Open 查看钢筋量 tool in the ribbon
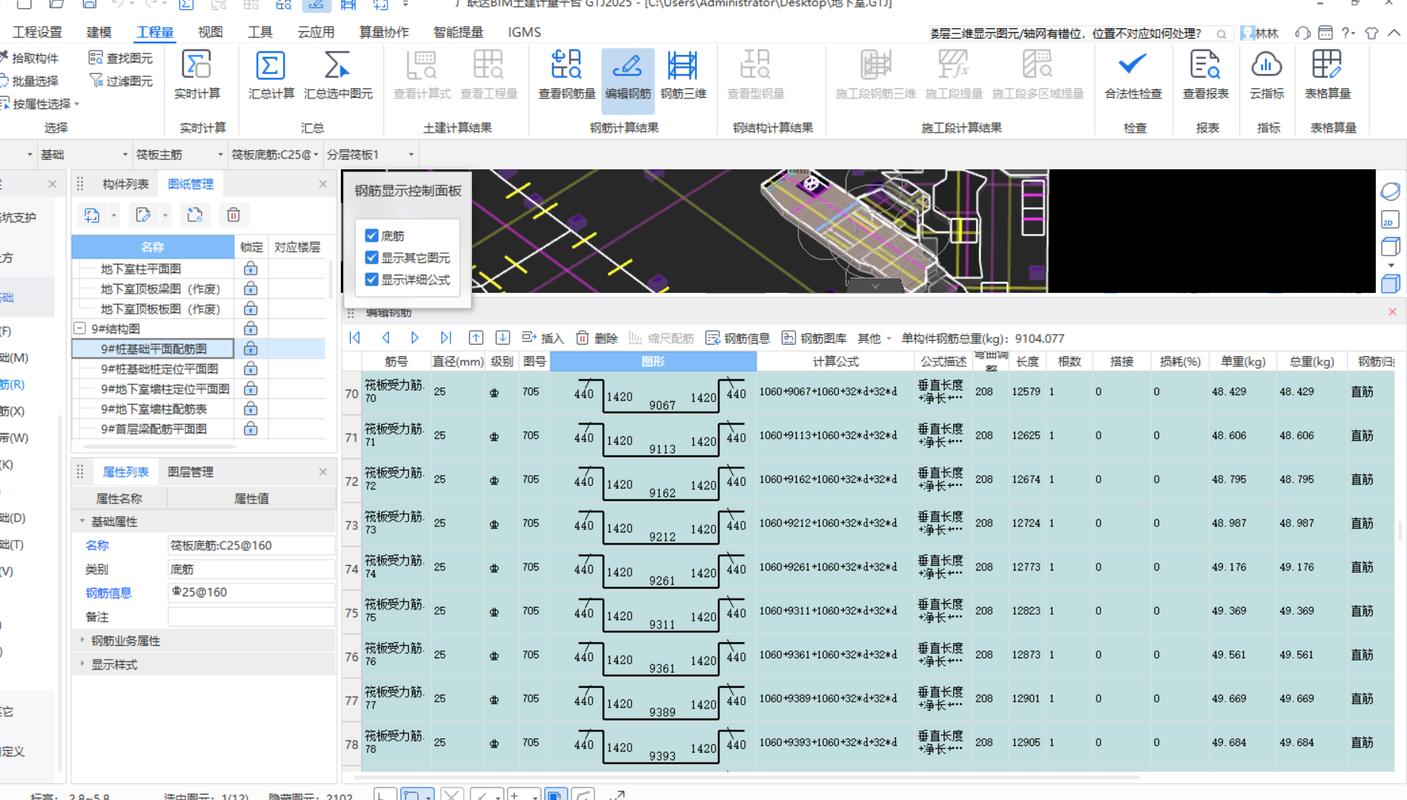 click(x=567, y=66)
